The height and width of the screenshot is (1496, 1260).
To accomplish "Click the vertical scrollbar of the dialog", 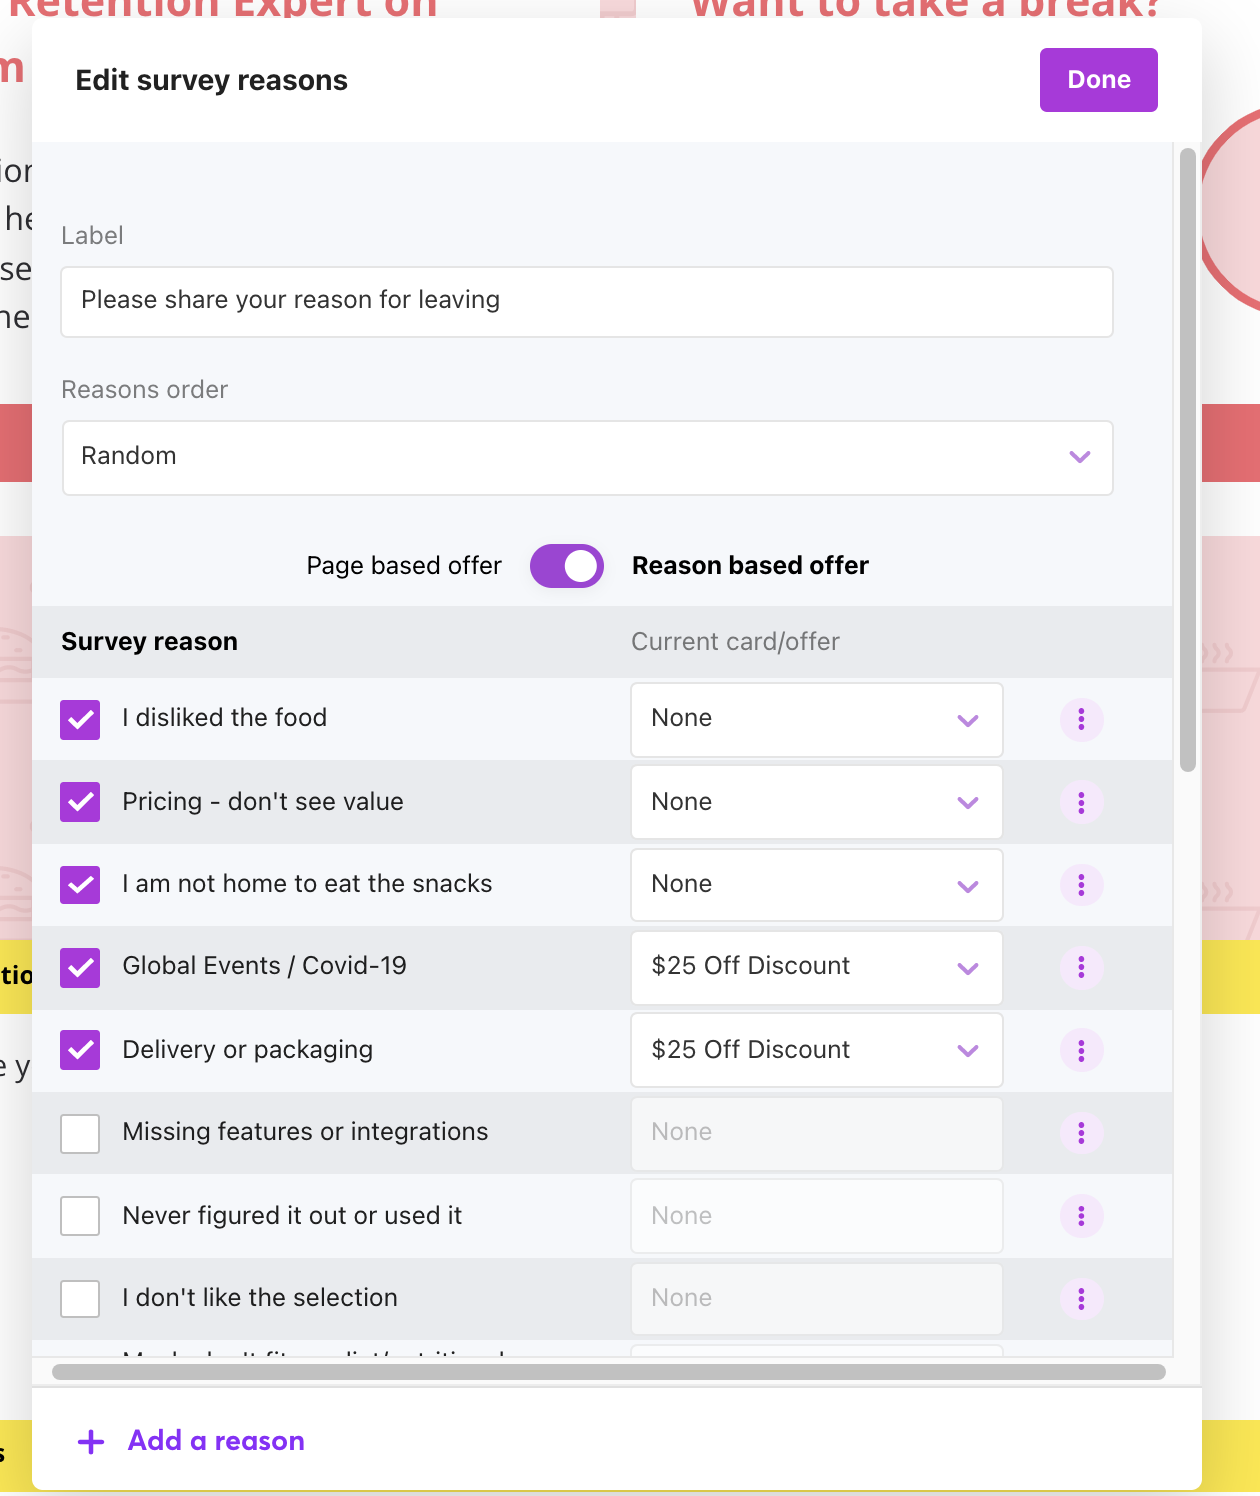I will point(1187,460).
